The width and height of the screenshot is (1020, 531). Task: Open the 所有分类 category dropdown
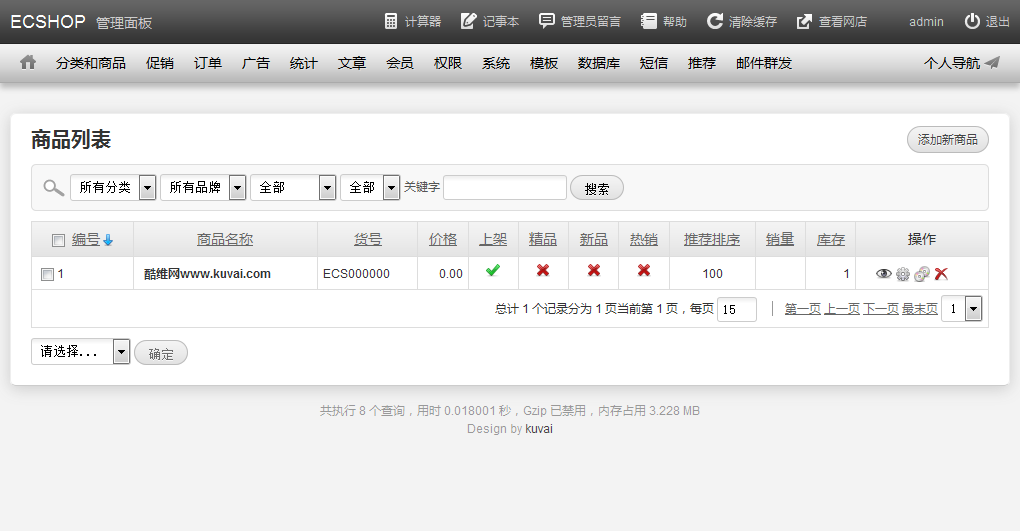pyautogui.click(x=113, y=187)
